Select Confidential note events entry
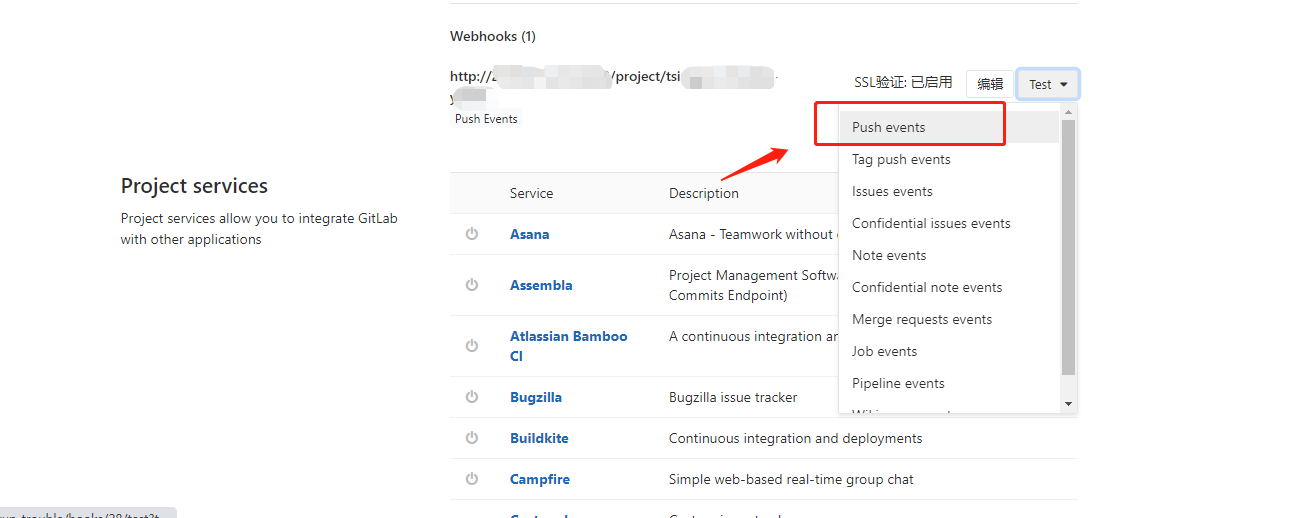The height and width of the screenshot is (518, 1289). point(948,287)
